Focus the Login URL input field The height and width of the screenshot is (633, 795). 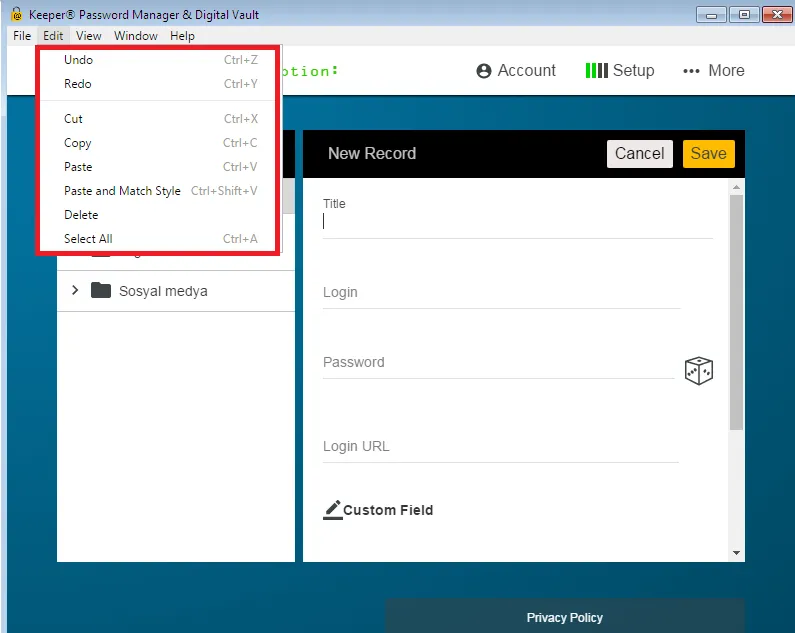click(501, 447)
